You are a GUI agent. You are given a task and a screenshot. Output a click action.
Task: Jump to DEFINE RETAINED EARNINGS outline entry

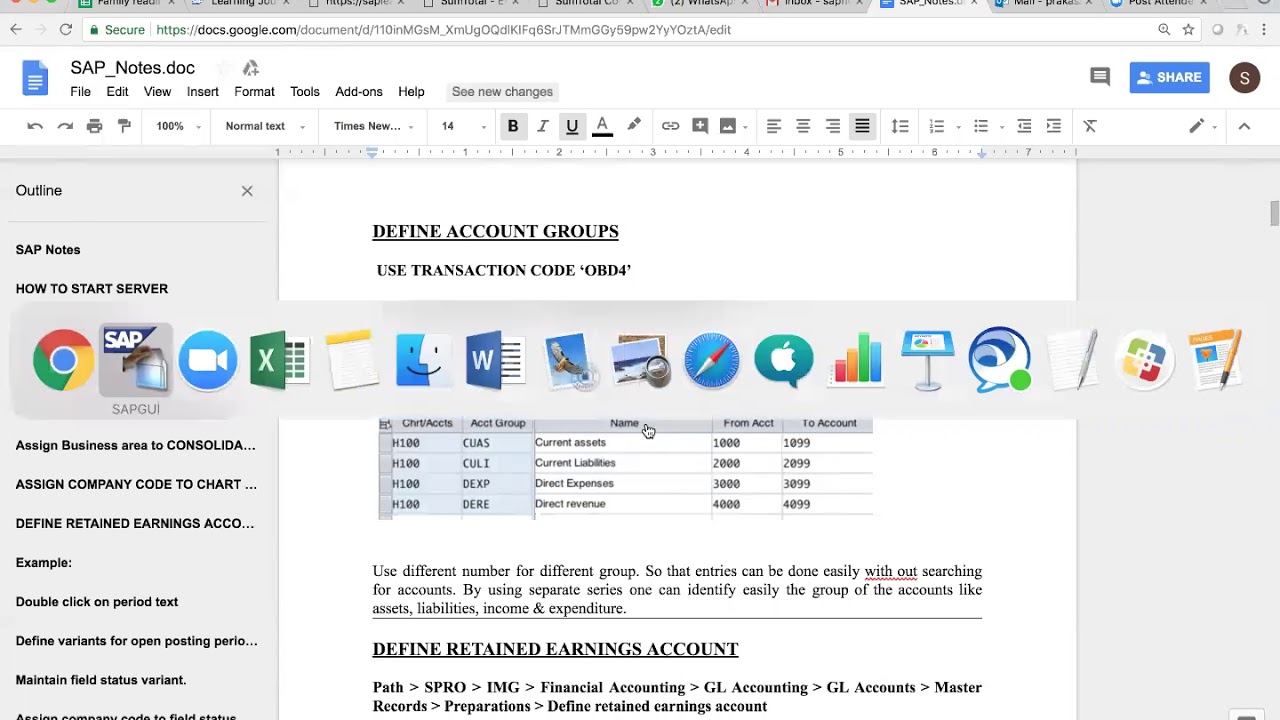tap(135, 523)
